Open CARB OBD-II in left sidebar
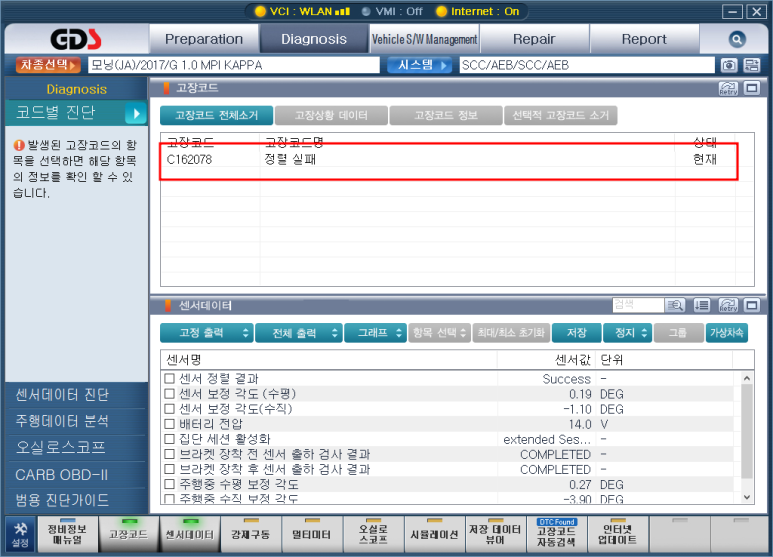The width and height of the screenshot is (773, 557). 77,474
